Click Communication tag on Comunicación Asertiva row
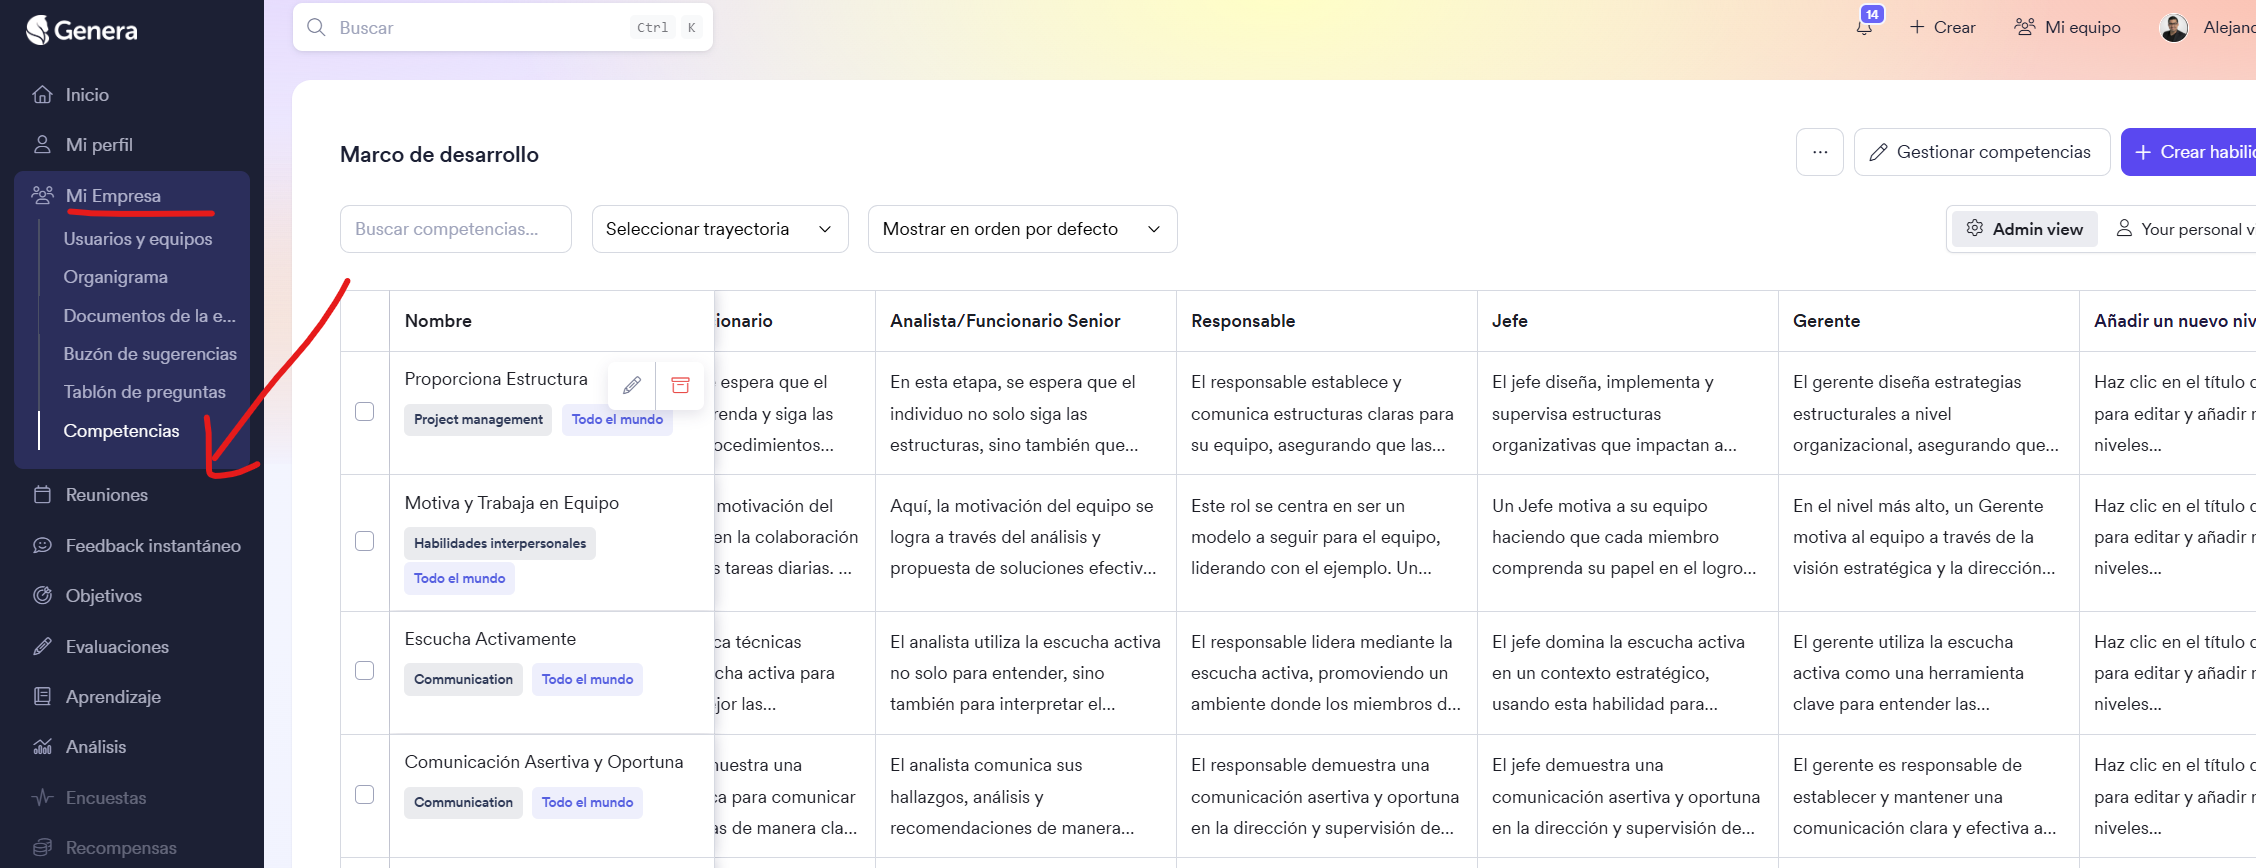The width and height of the screenshot is (2256, 868). (x=463, y=802)
